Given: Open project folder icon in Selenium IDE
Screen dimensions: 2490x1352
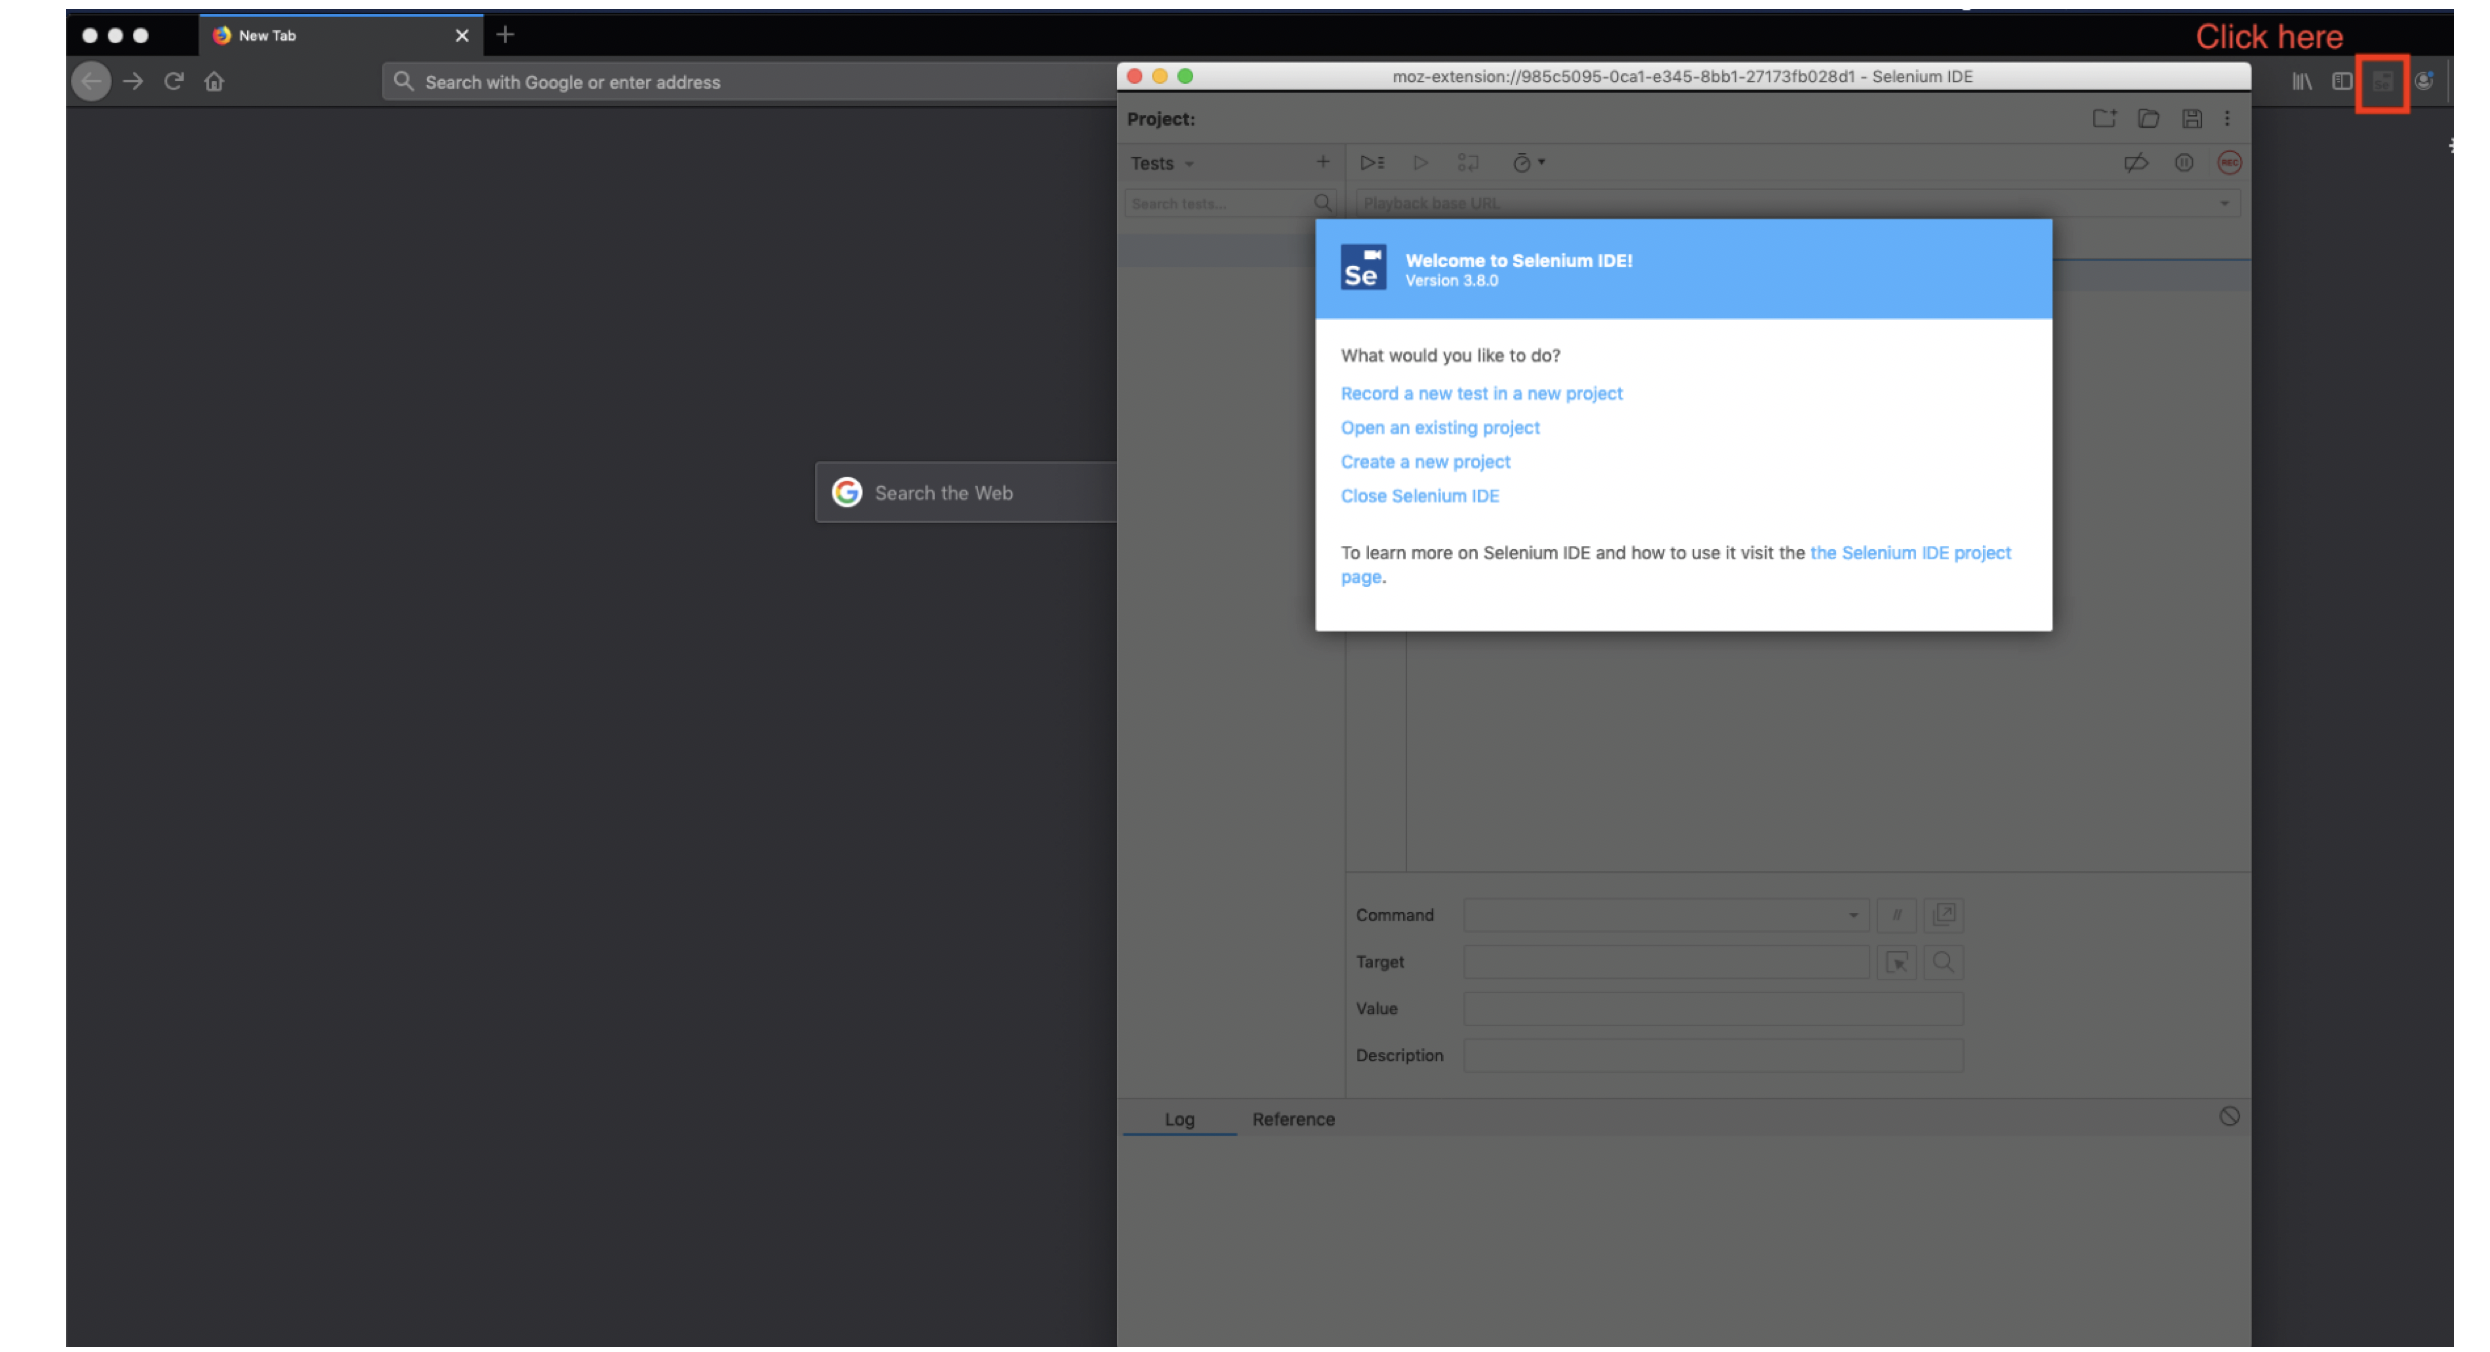Looking at the screenshot, I should pyautogui.click(x=2149, y=119).
